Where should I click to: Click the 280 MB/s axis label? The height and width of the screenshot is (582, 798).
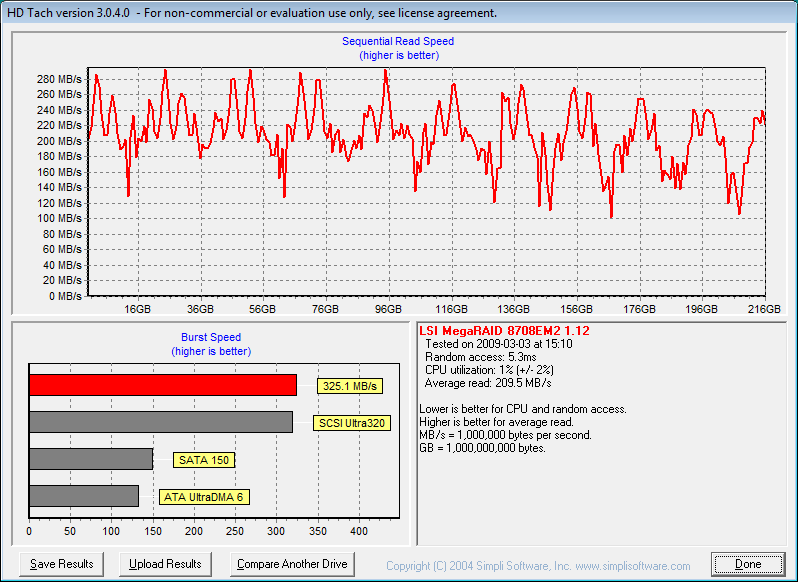tap(59, 79)
